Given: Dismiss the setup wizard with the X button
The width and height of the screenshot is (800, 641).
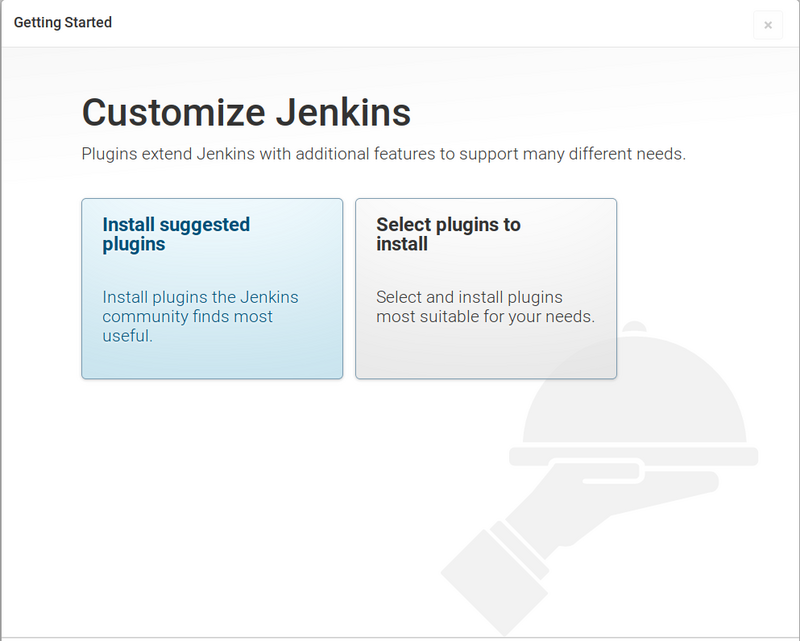Looking at the screenshot, I should (768, 25).
